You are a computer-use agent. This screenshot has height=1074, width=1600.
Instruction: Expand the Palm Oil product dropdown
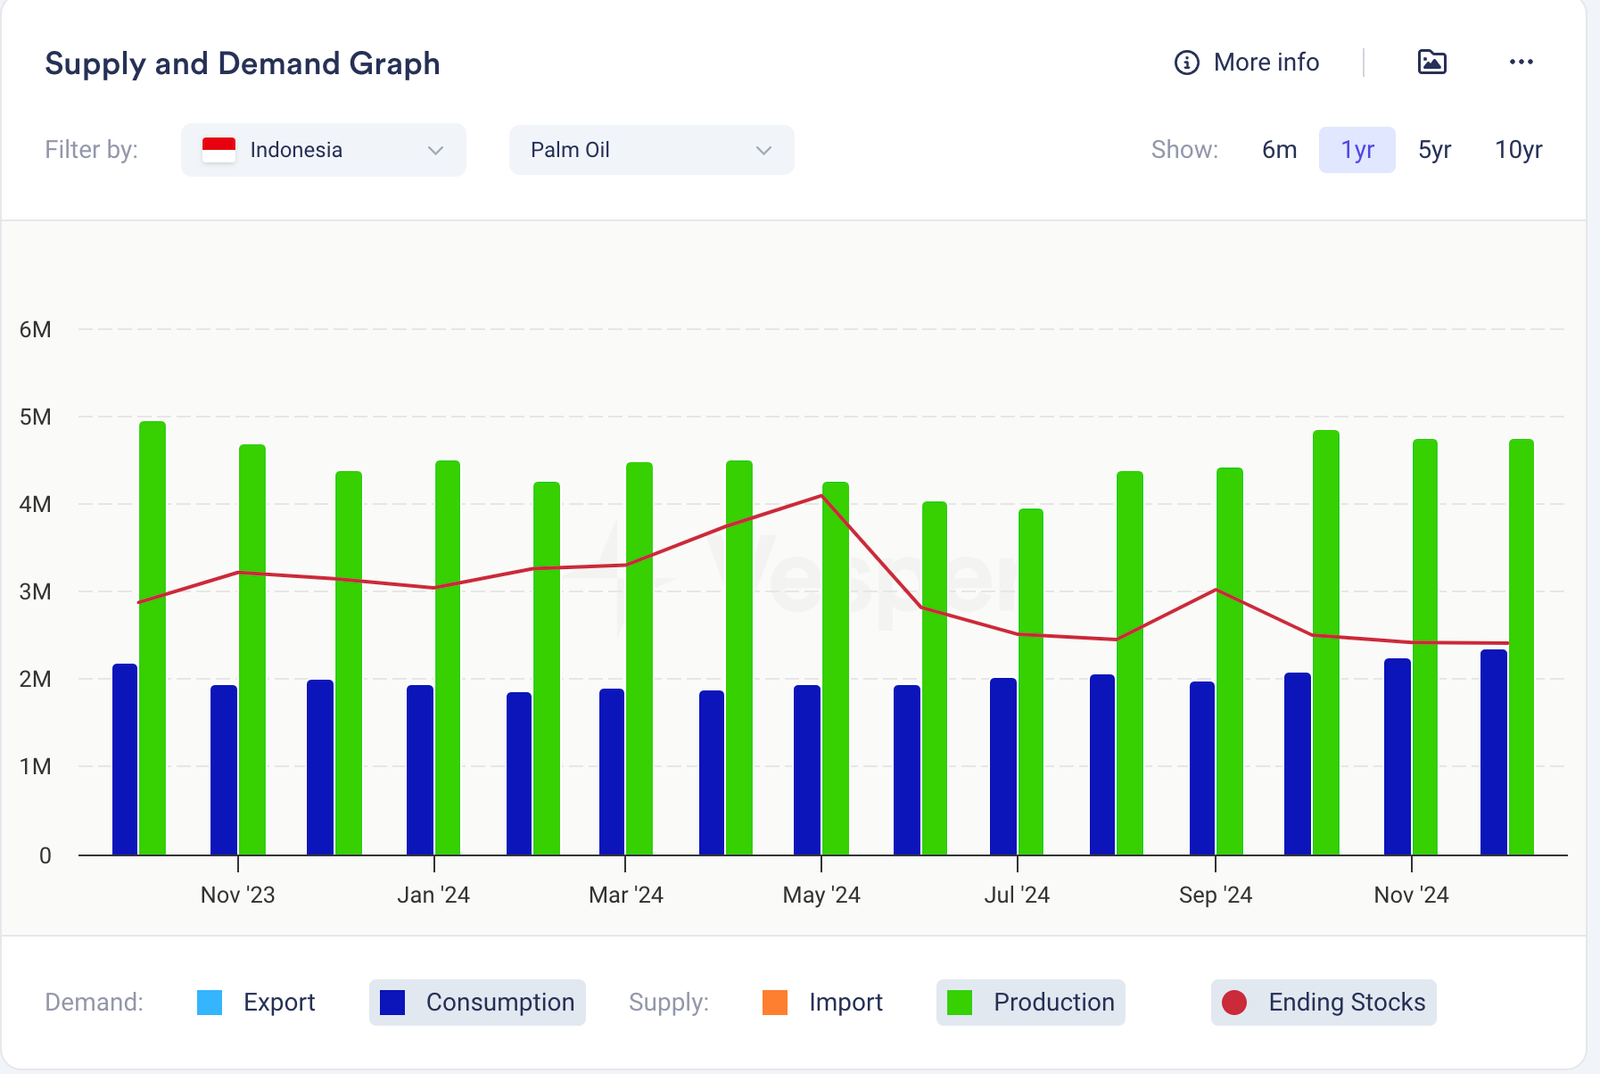pyautogui.click(x=651, y=150)
